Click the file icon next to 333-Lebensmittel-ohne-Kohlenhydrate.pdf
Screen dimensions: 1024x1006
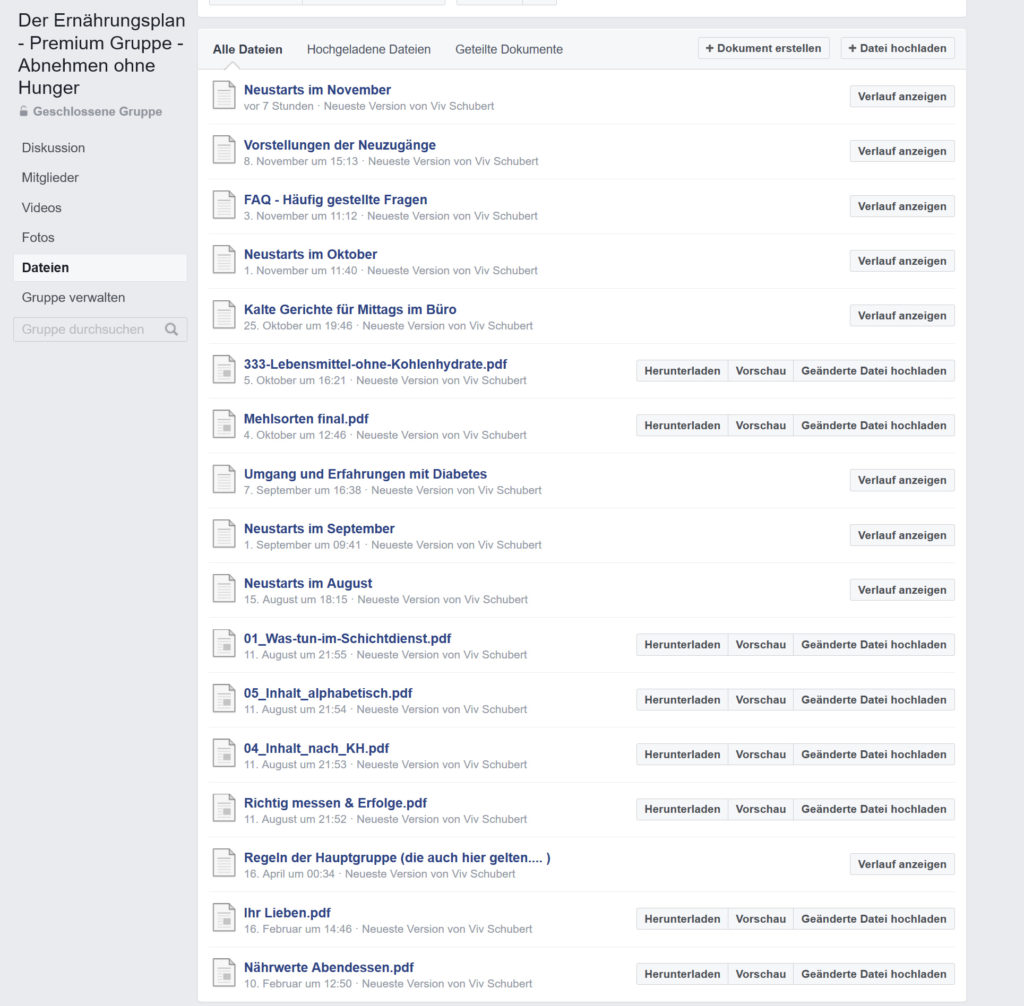point(224,370)
